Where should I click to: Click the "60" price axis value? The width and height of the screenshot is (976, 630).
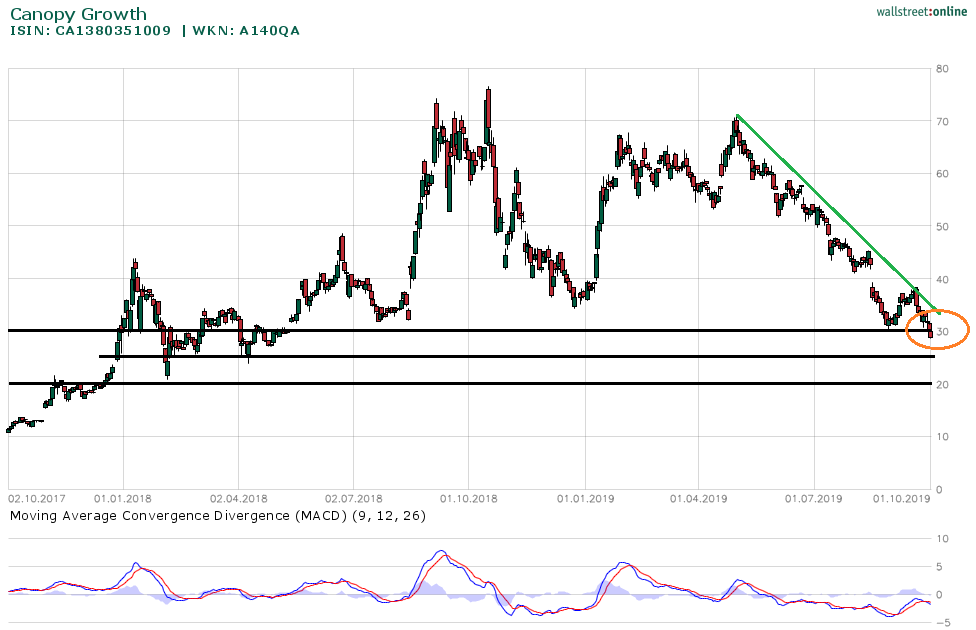942,174
